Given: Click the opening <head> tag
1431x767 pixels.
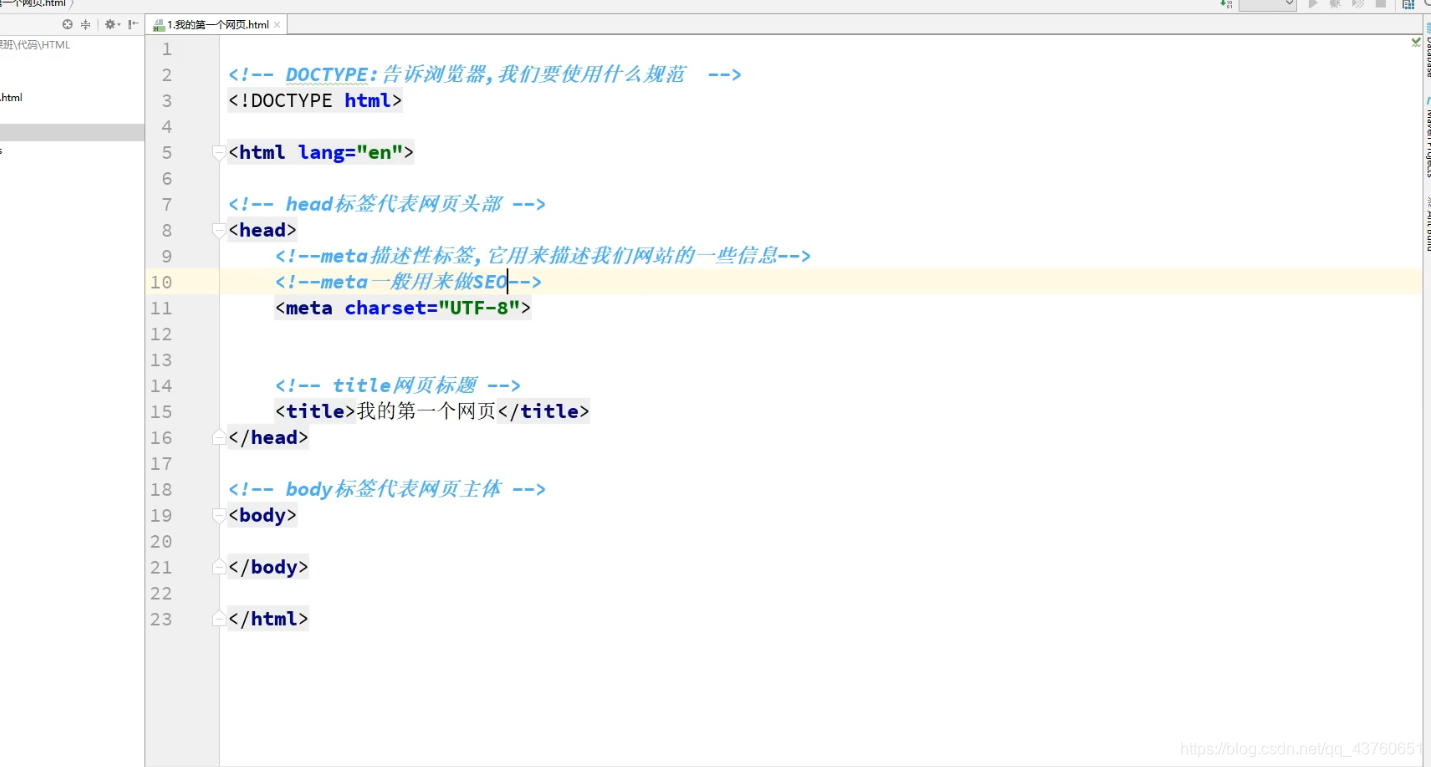Looking at the screenshot, I should pos(263,231).
